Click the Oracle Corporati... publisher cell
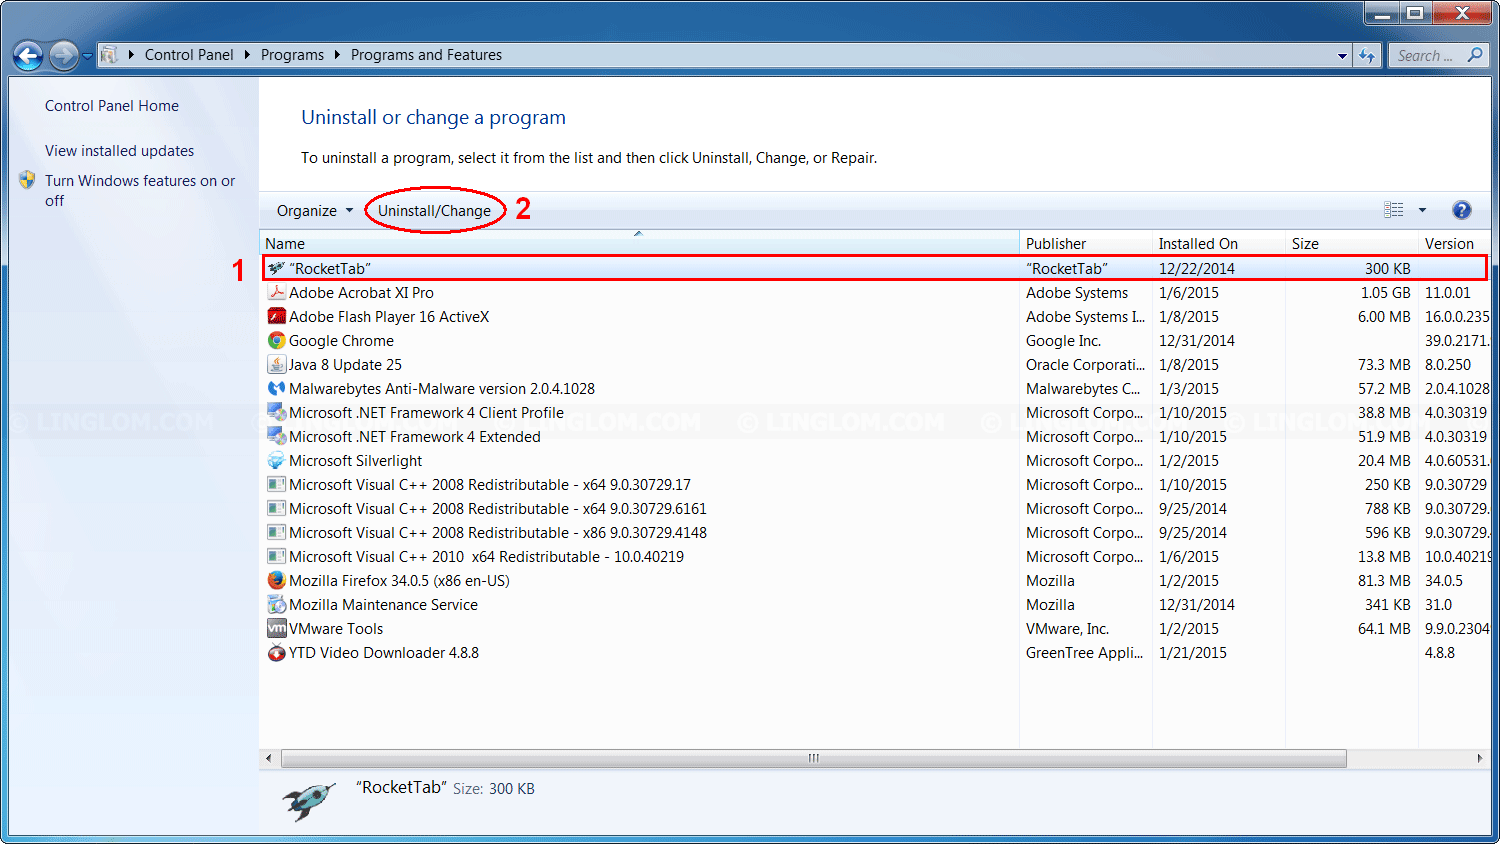 pyautogui.click(x=1086, y=364)
